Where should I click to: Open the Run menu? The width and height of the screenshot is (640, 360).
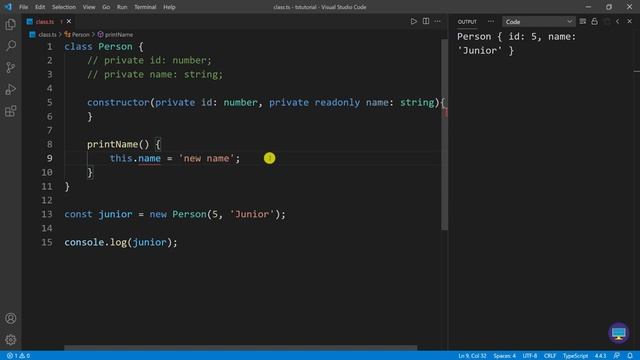[x=122, y=7]
